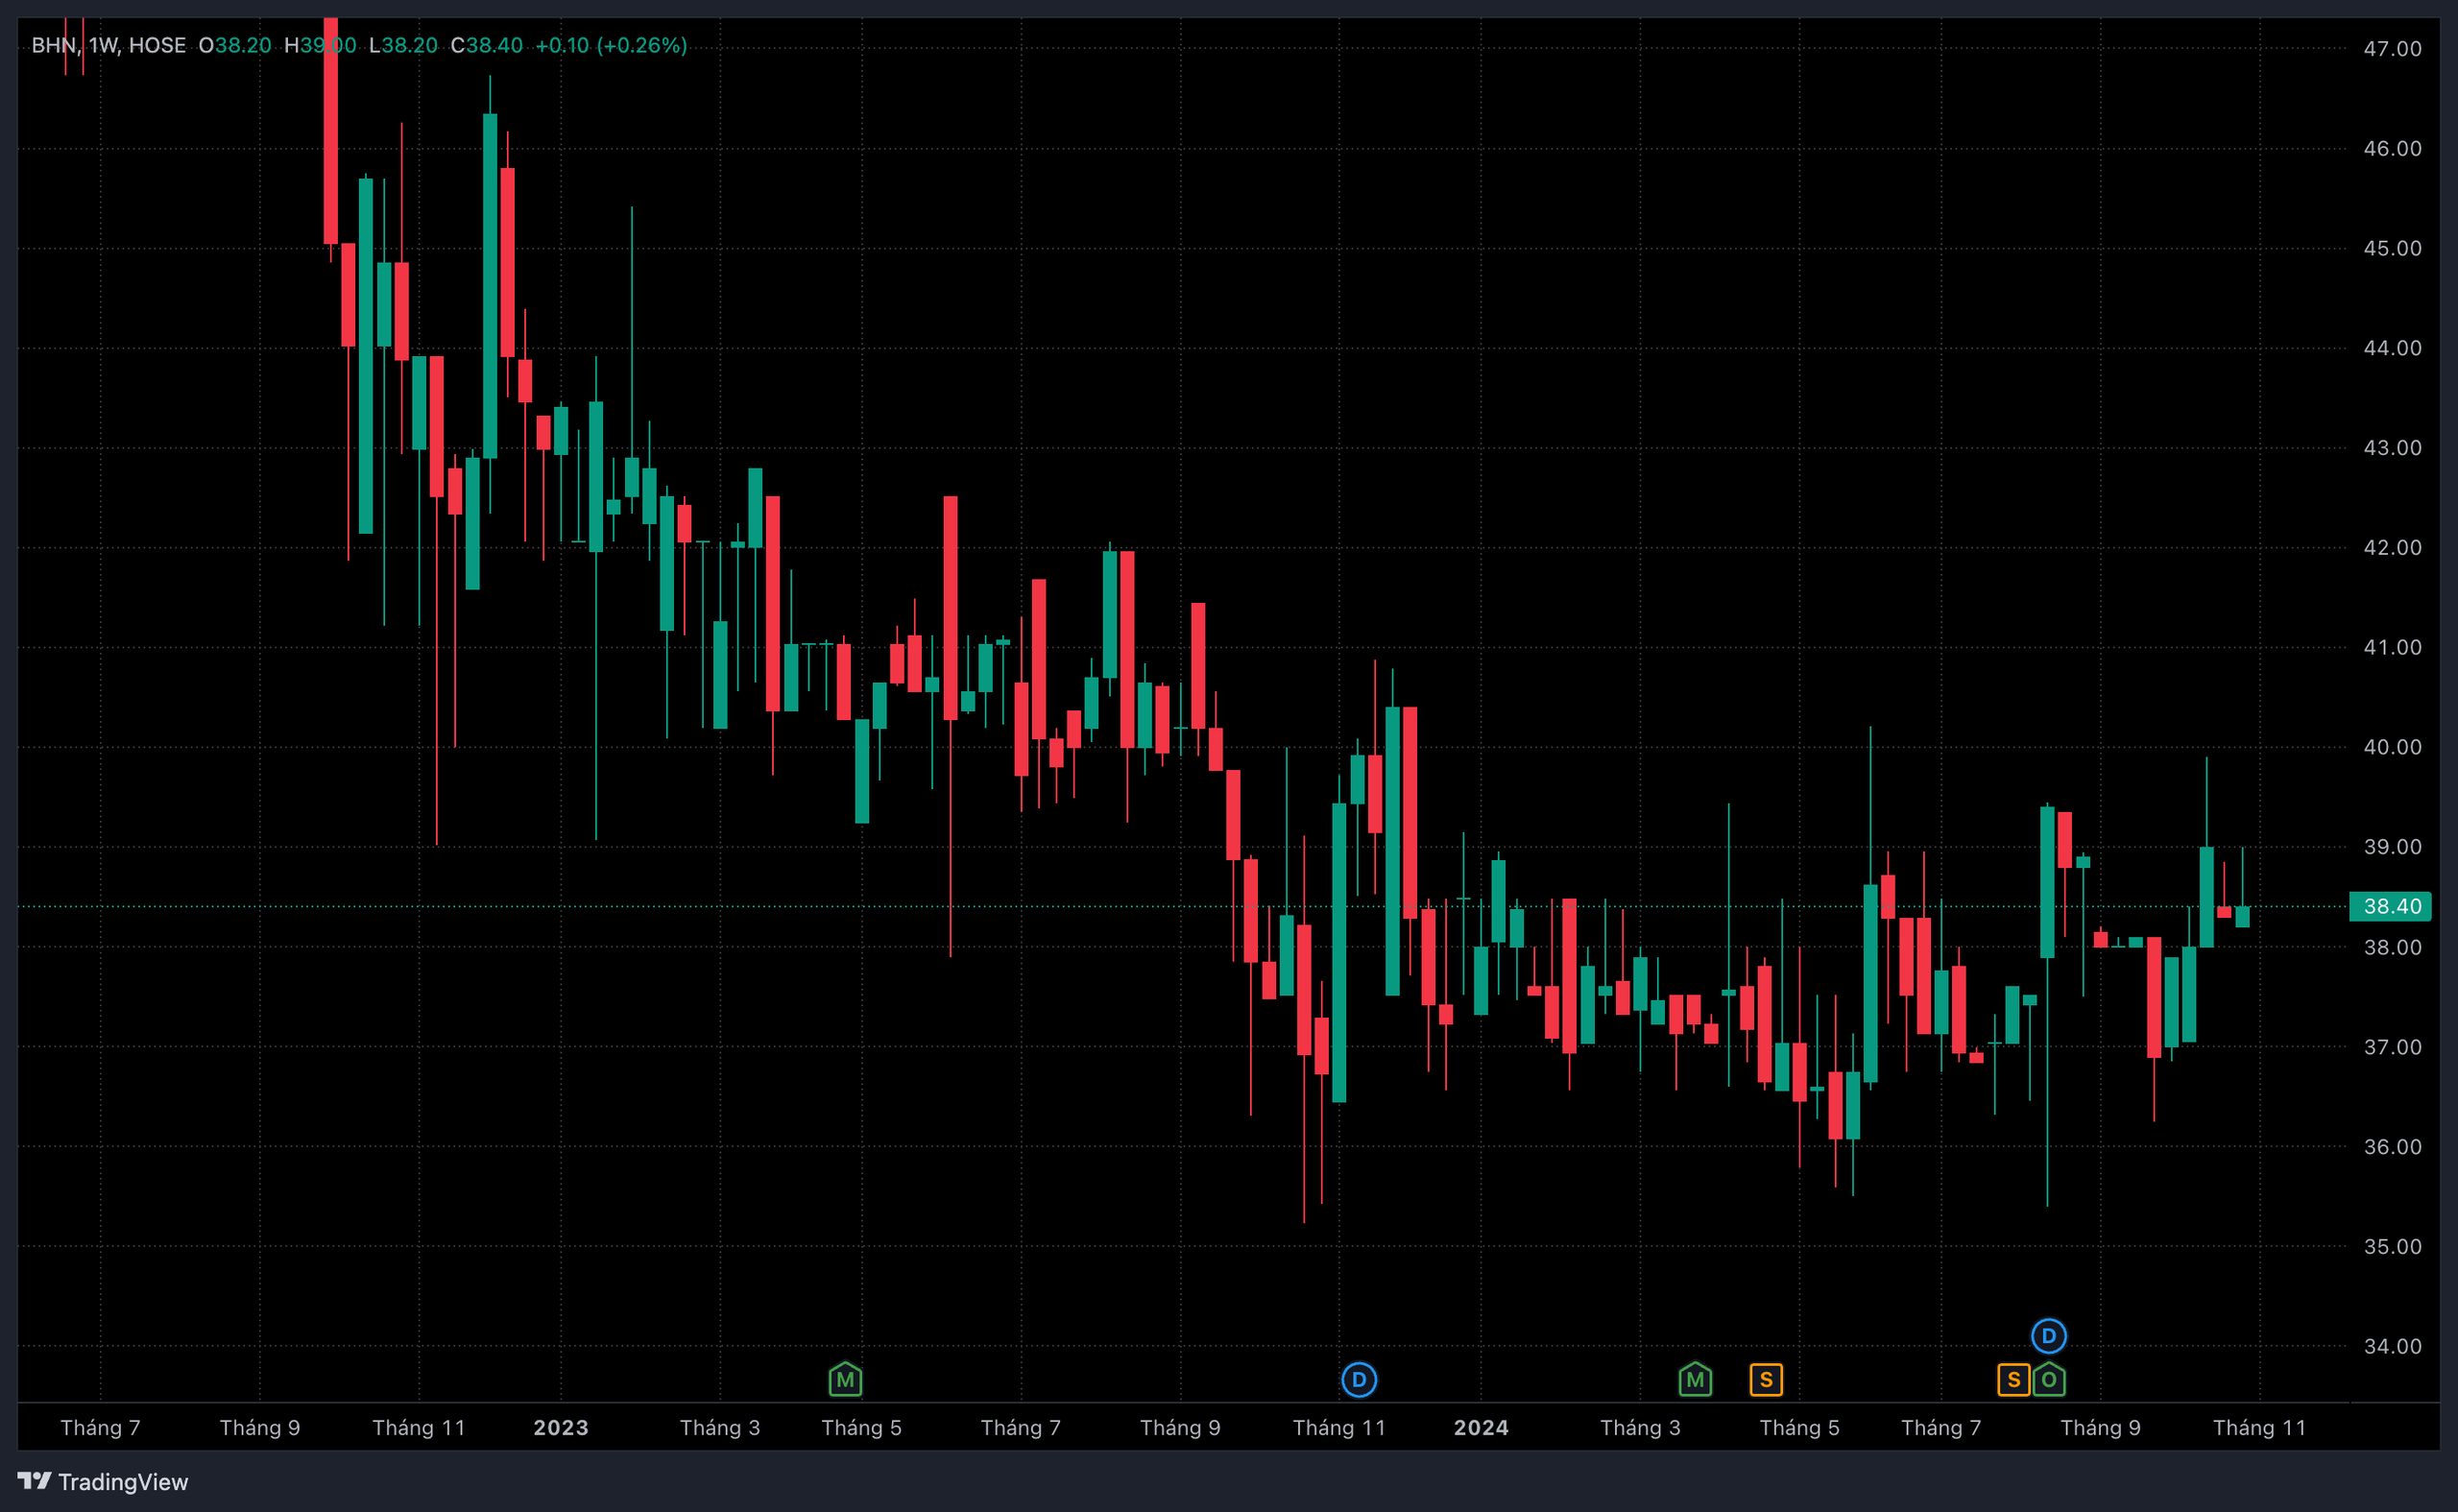
Task: Click the 36.00 price axis label
Action: point(2392,1147)
